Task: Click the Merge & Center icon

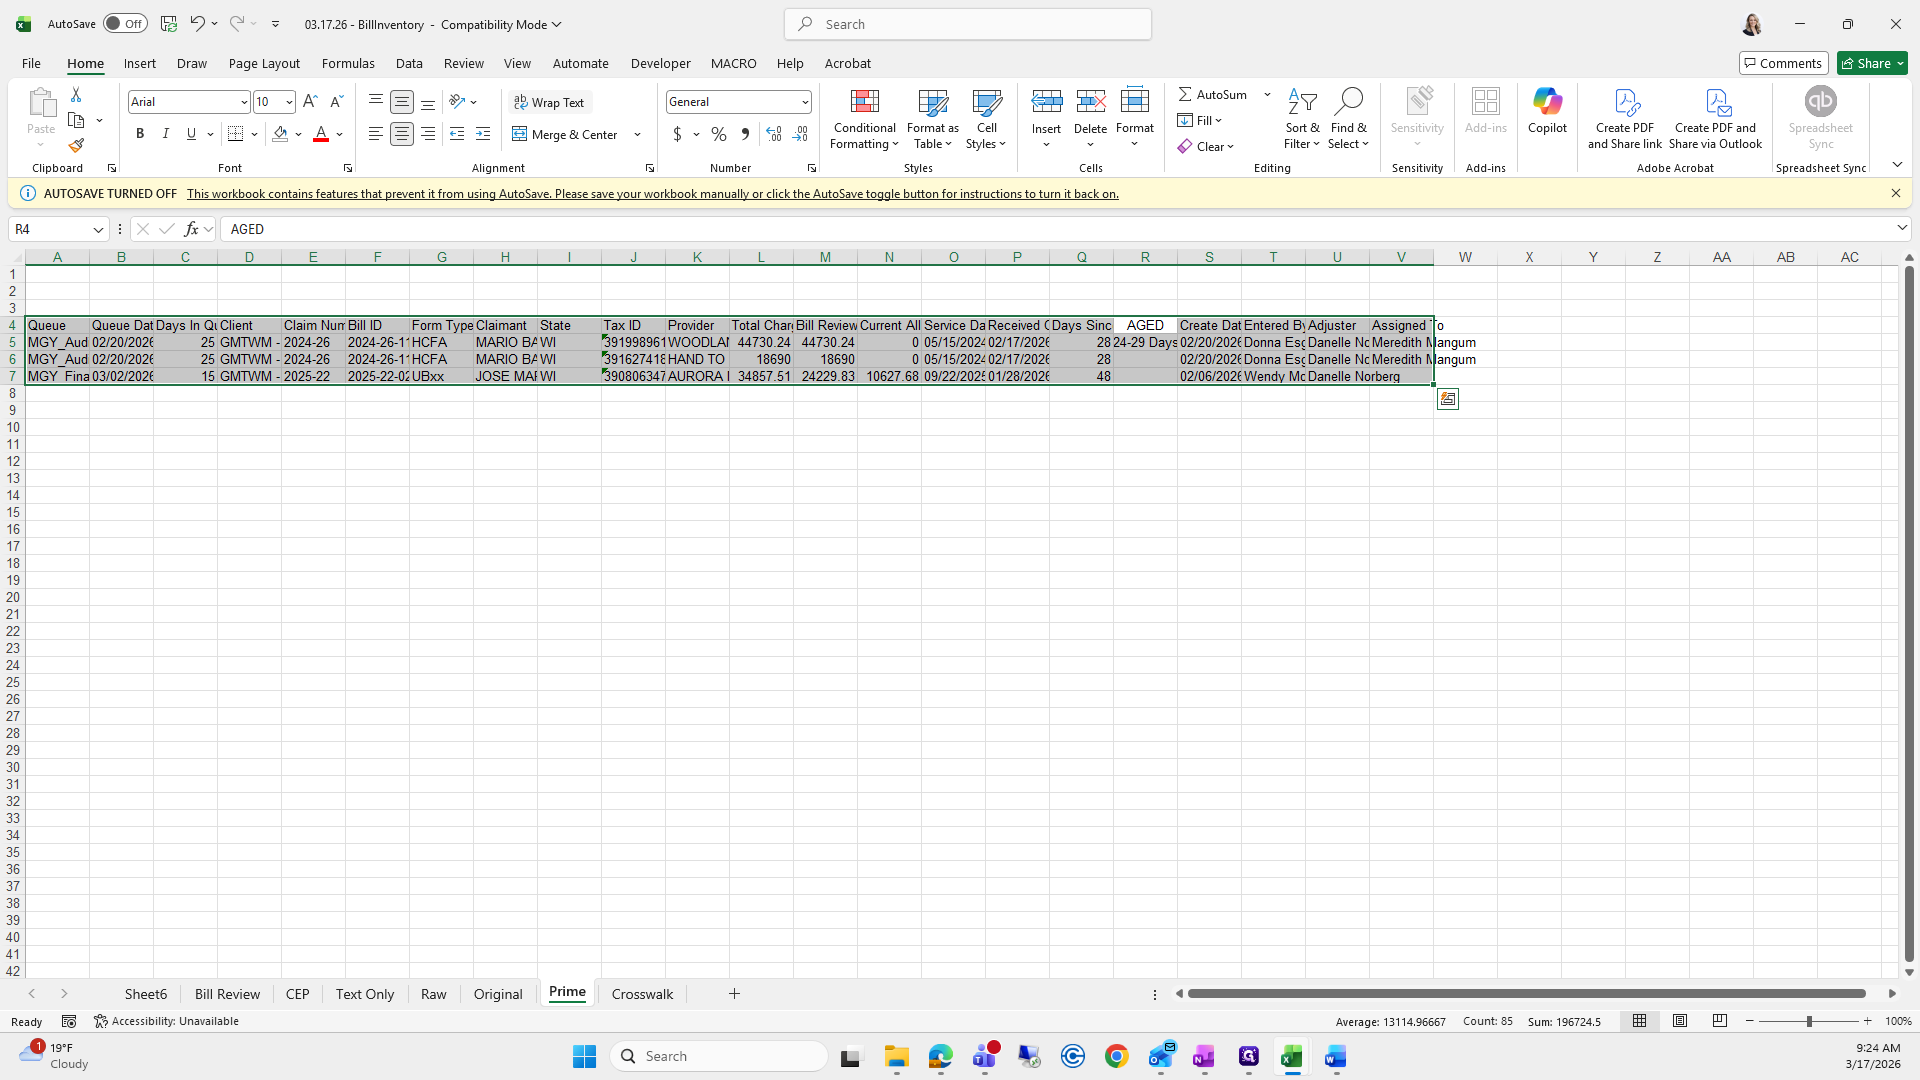Action: pos(566,134)
